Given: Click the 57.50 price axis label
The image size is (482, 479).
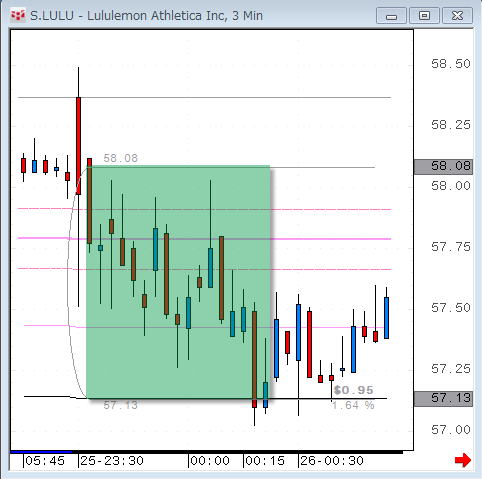Looking at the screenshot, I should point(451,308).
